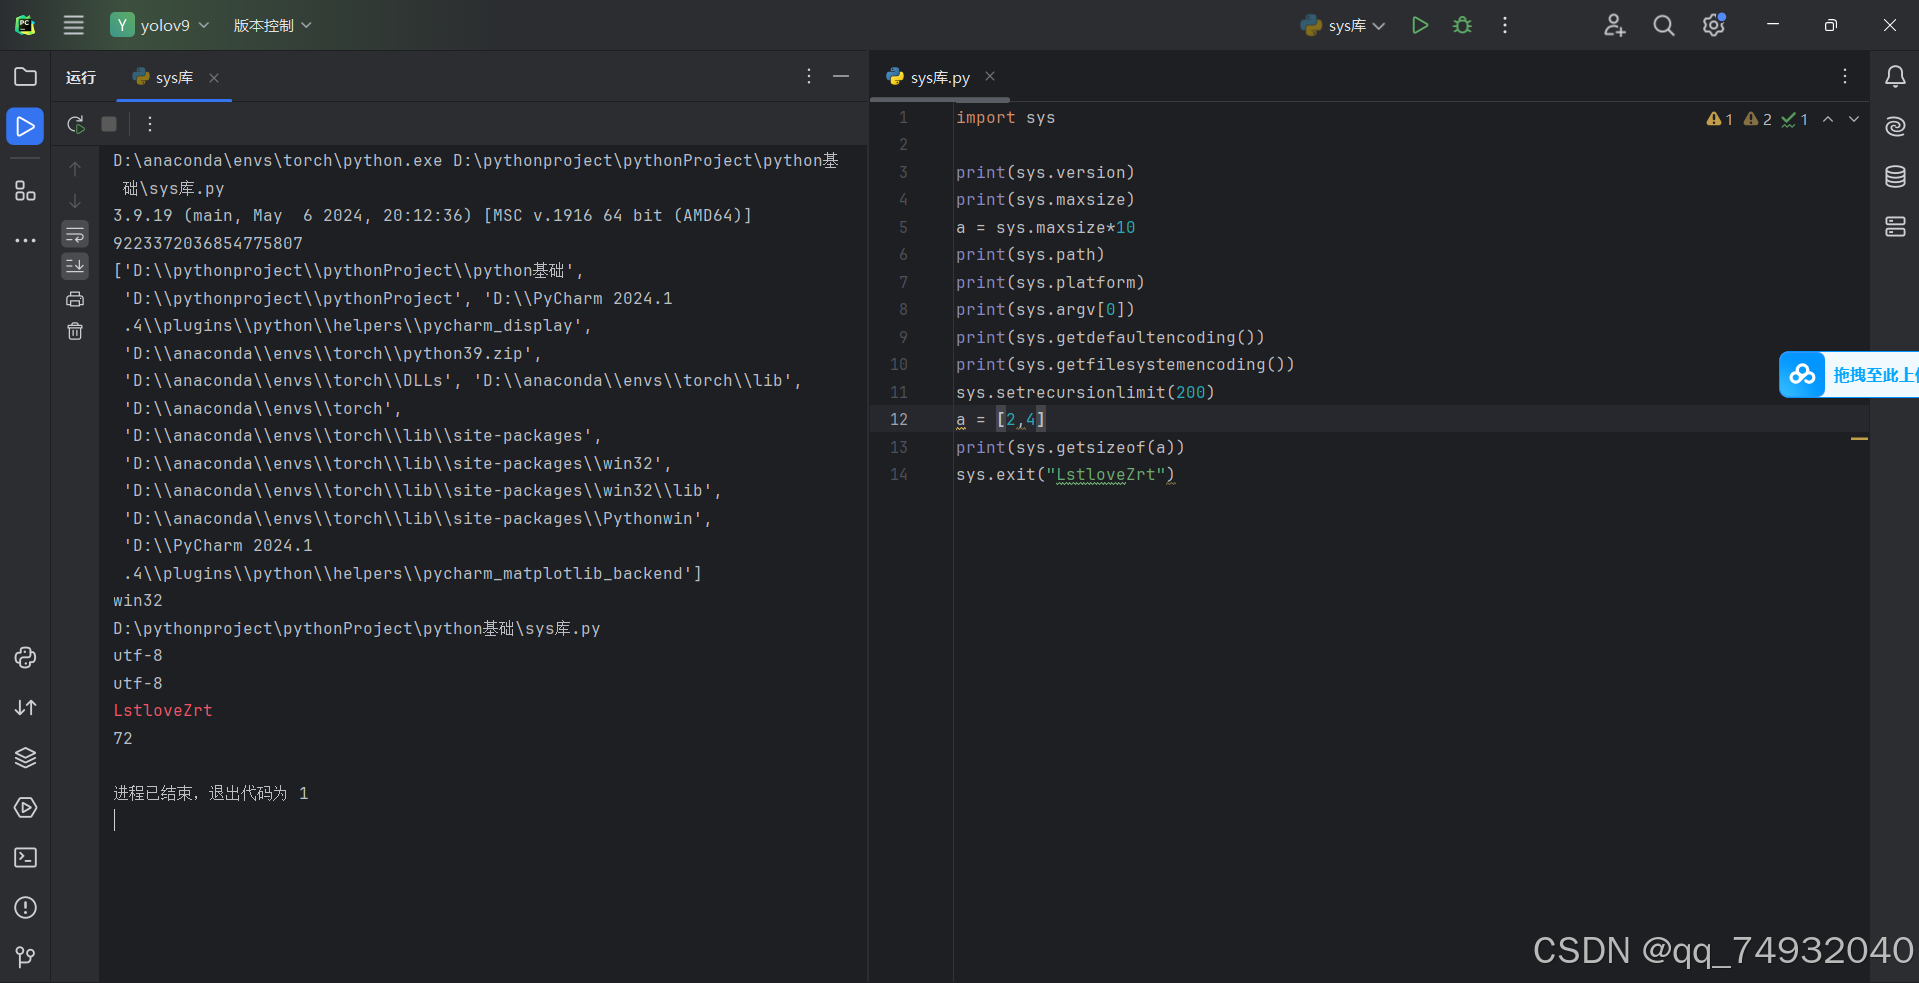Image resolution: width=1919 pixels, height=983 pixels.
Task: Open Python Console tool window
Action: point(26,657)
